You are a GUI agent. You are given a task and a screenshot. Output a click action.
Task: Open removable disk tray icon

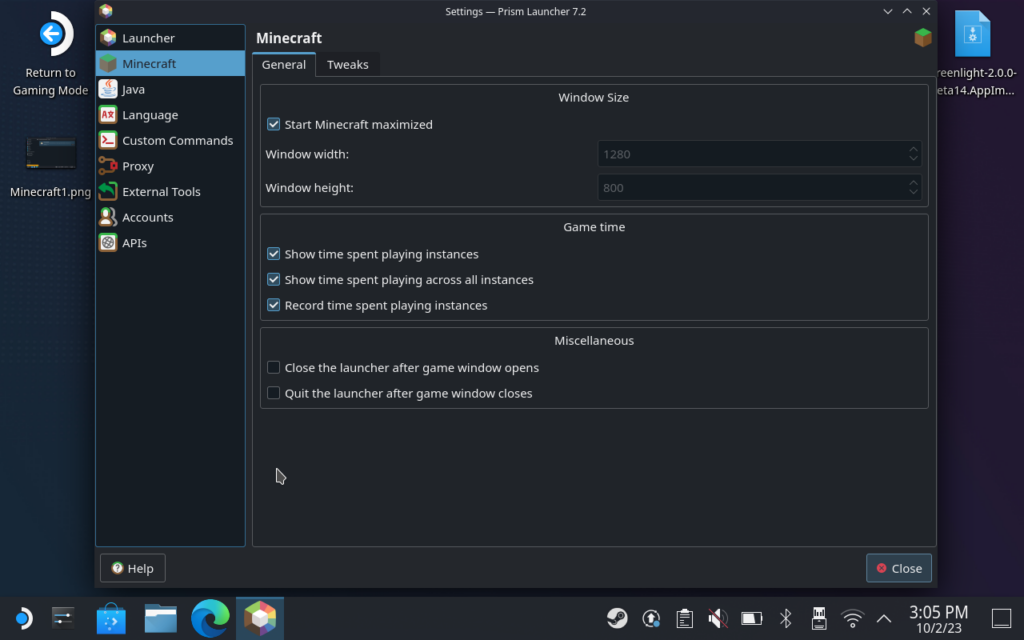pyautogui.click(x=819, y=618)
